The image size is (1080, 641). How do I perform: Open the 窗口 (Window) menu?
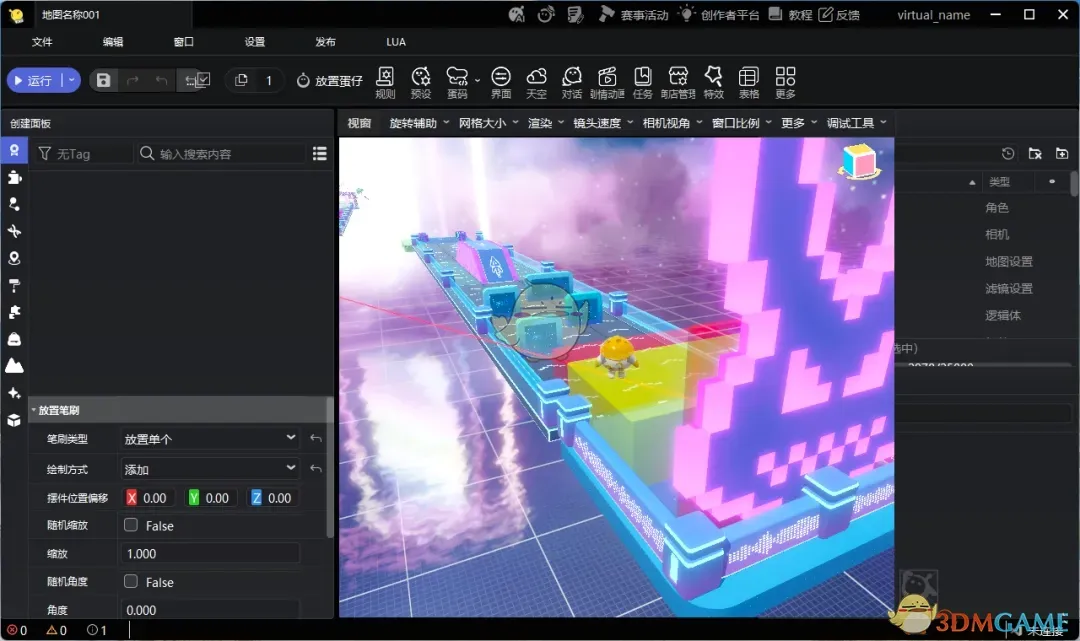(183, 41)
